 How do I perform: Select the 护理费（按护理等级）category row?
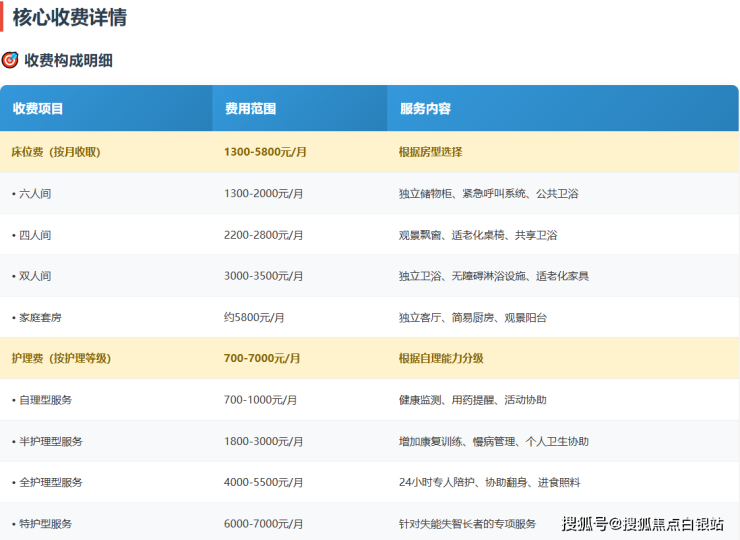[61, 358]
